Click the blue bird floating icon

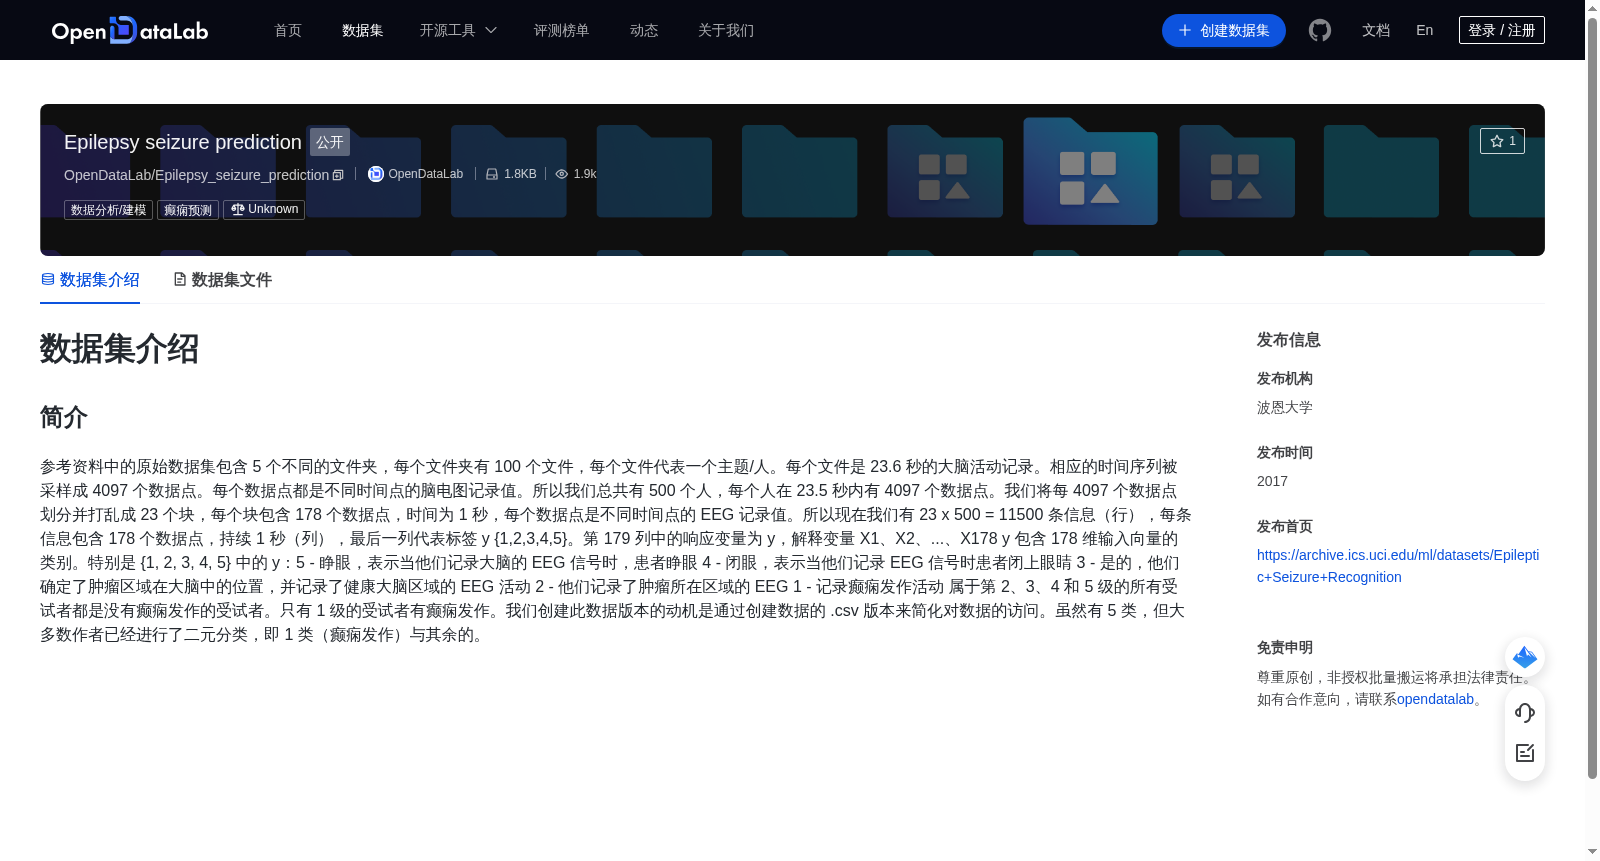pyautogui.click(x=1525, y=657)
